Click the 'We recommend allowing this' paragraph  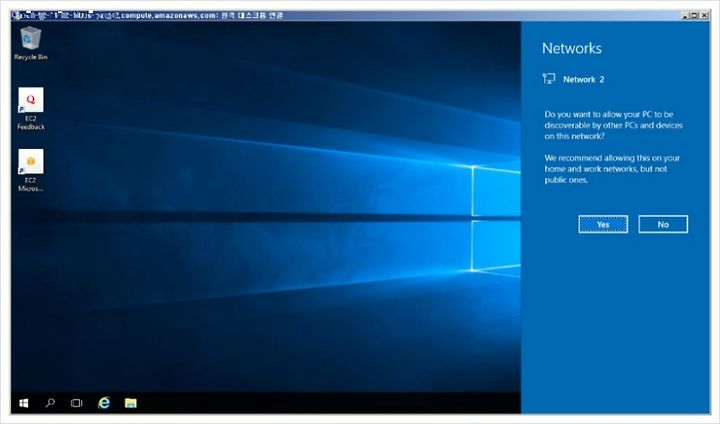click(612, 169)
